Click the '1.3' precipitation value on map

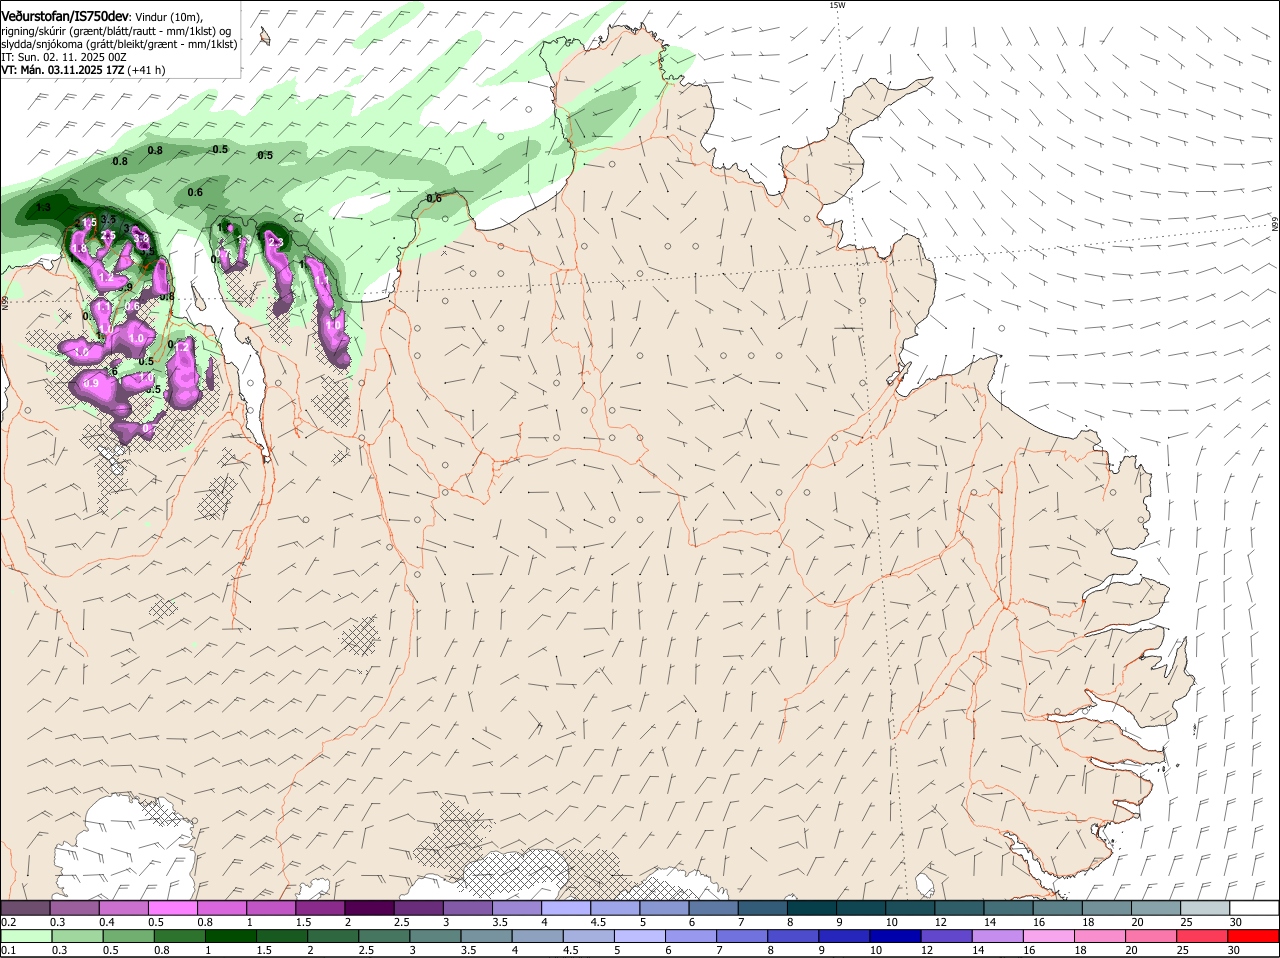[x=43, y=208]
